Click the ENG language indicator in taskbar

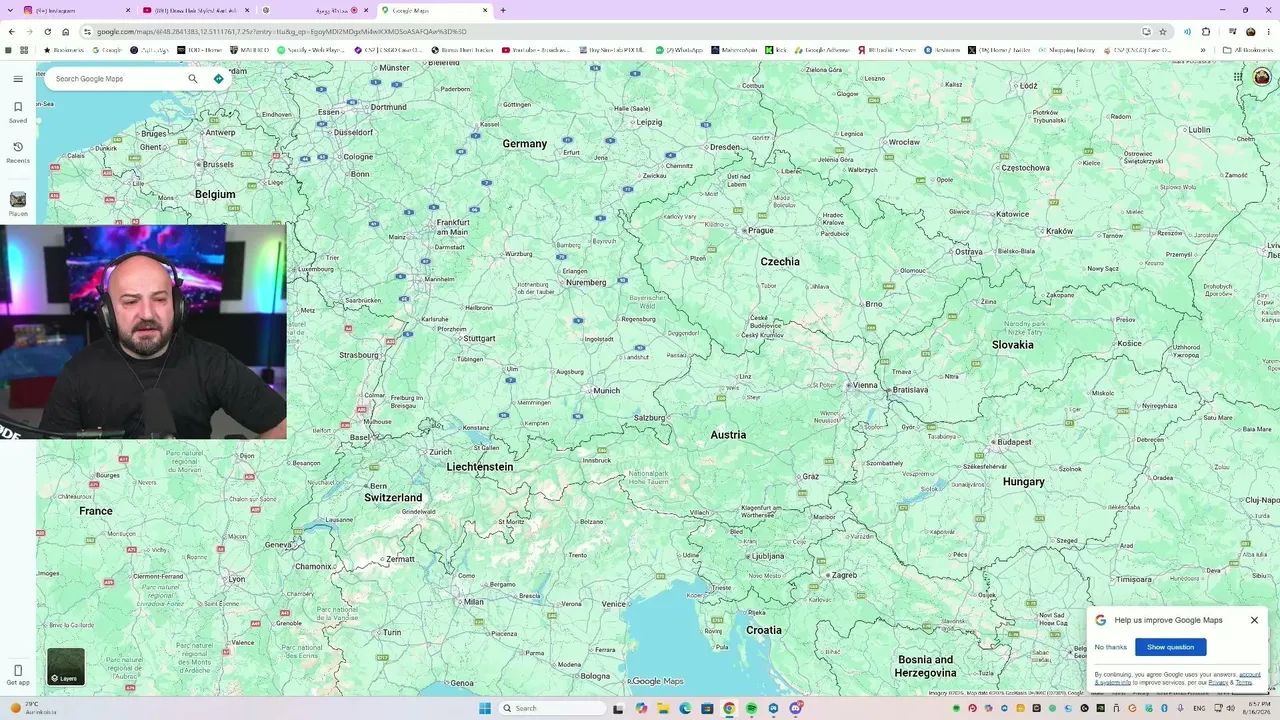[x=1199, y=708]
